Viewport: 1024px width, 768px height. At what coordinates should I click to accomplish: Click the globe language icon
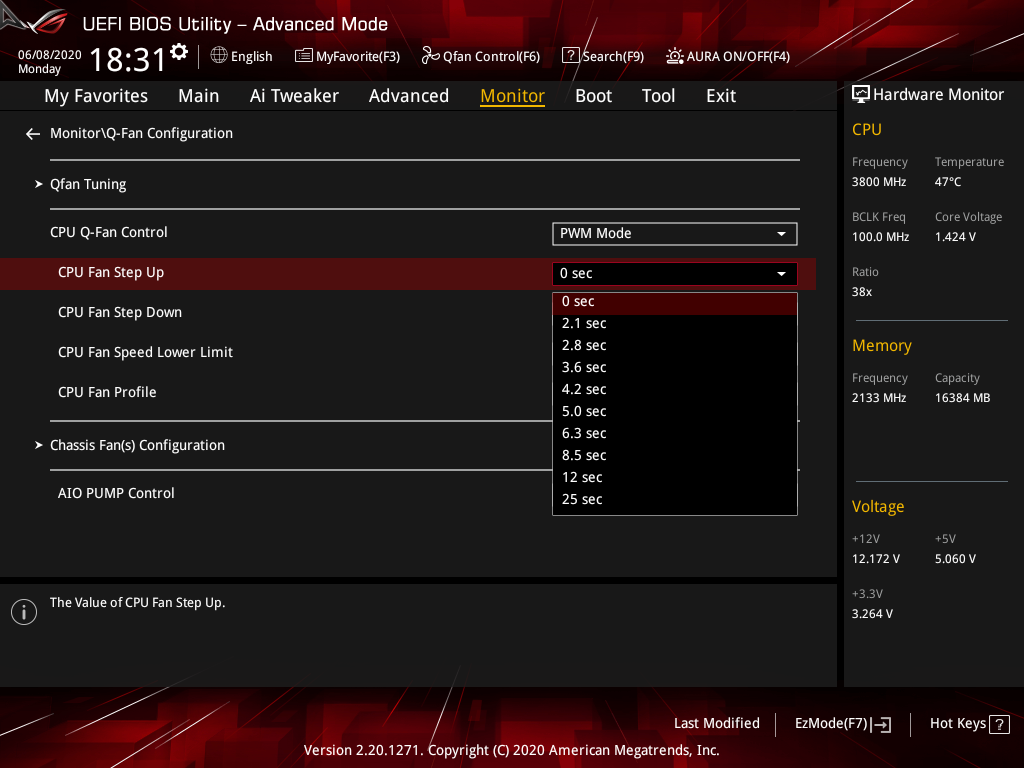219,56
